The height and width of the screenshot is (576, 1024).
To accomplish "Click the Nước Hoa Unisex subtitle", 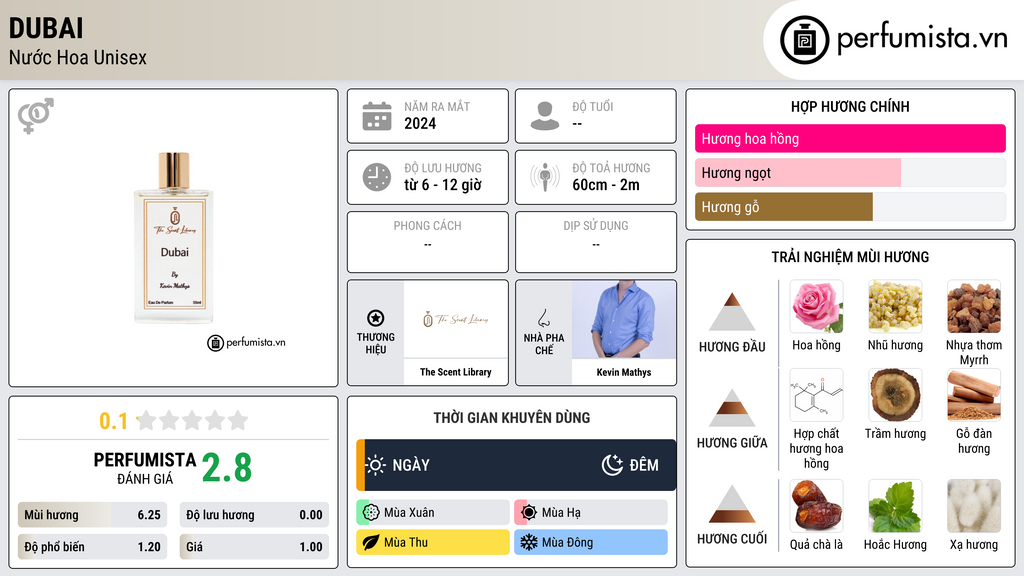I will tap(78, 57).
